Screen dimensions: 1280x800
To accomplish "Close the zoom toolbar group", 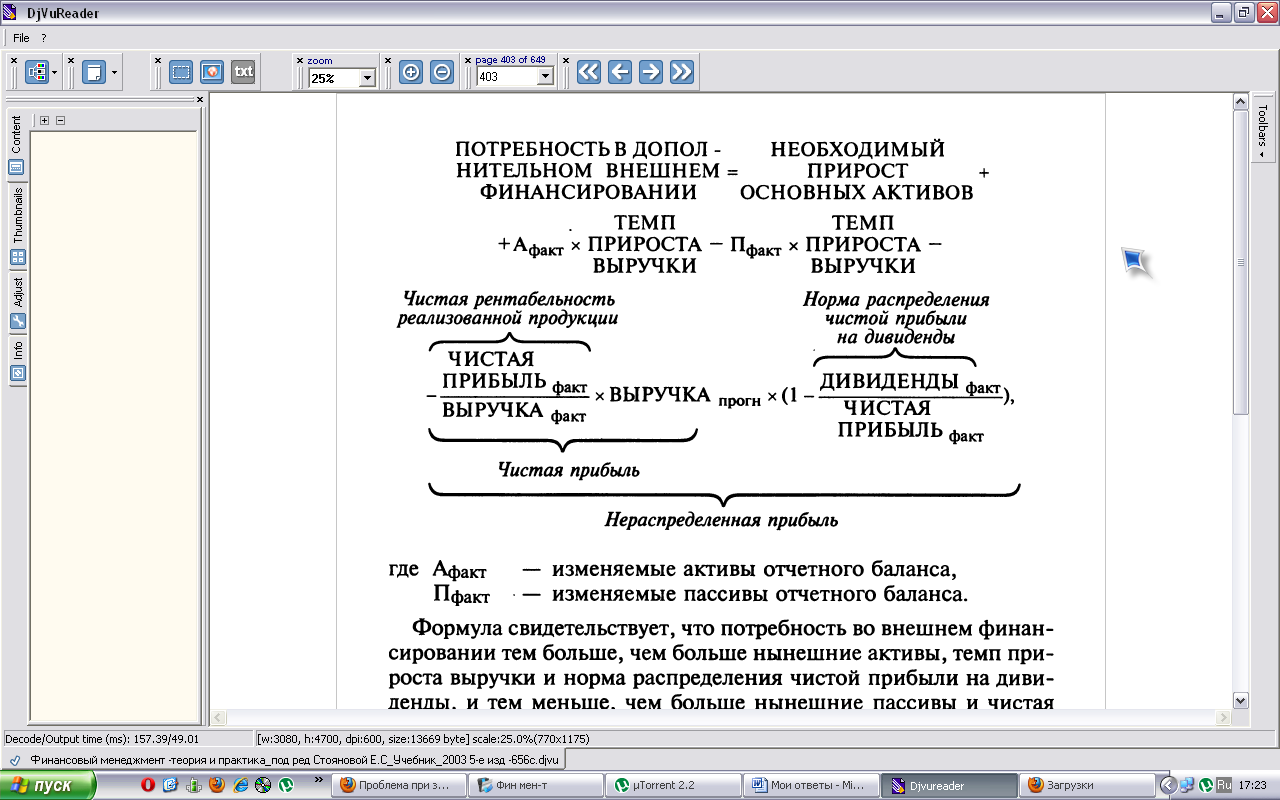I will pos(300,60).
